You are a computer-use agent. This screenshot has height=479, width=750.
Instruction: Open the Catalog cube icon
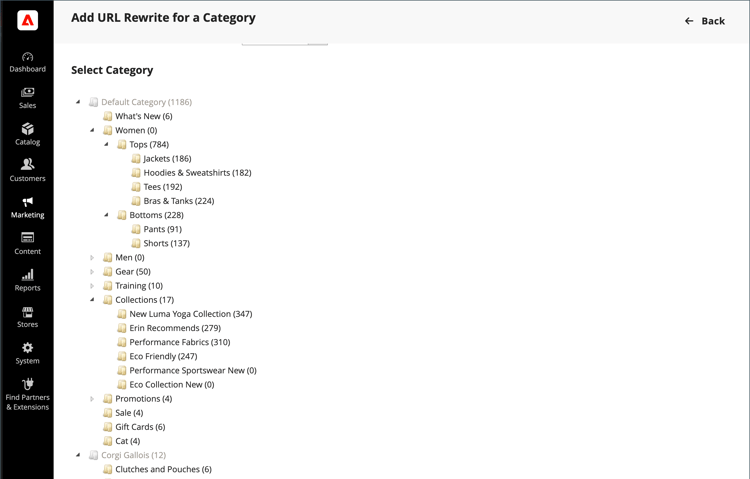coord(27,129)
